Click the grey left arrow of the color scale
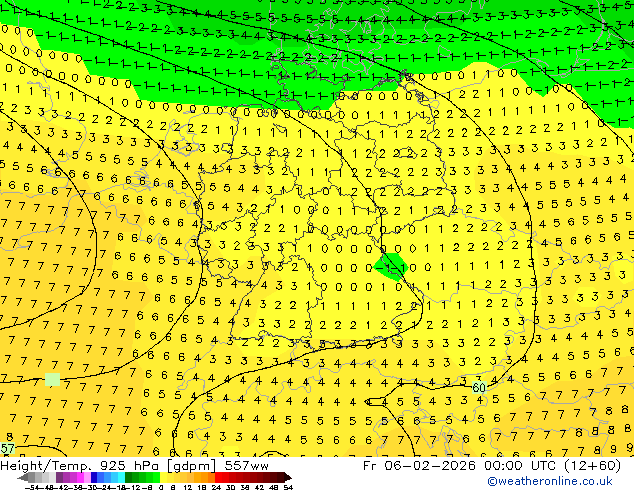 (x=23, y=477)
